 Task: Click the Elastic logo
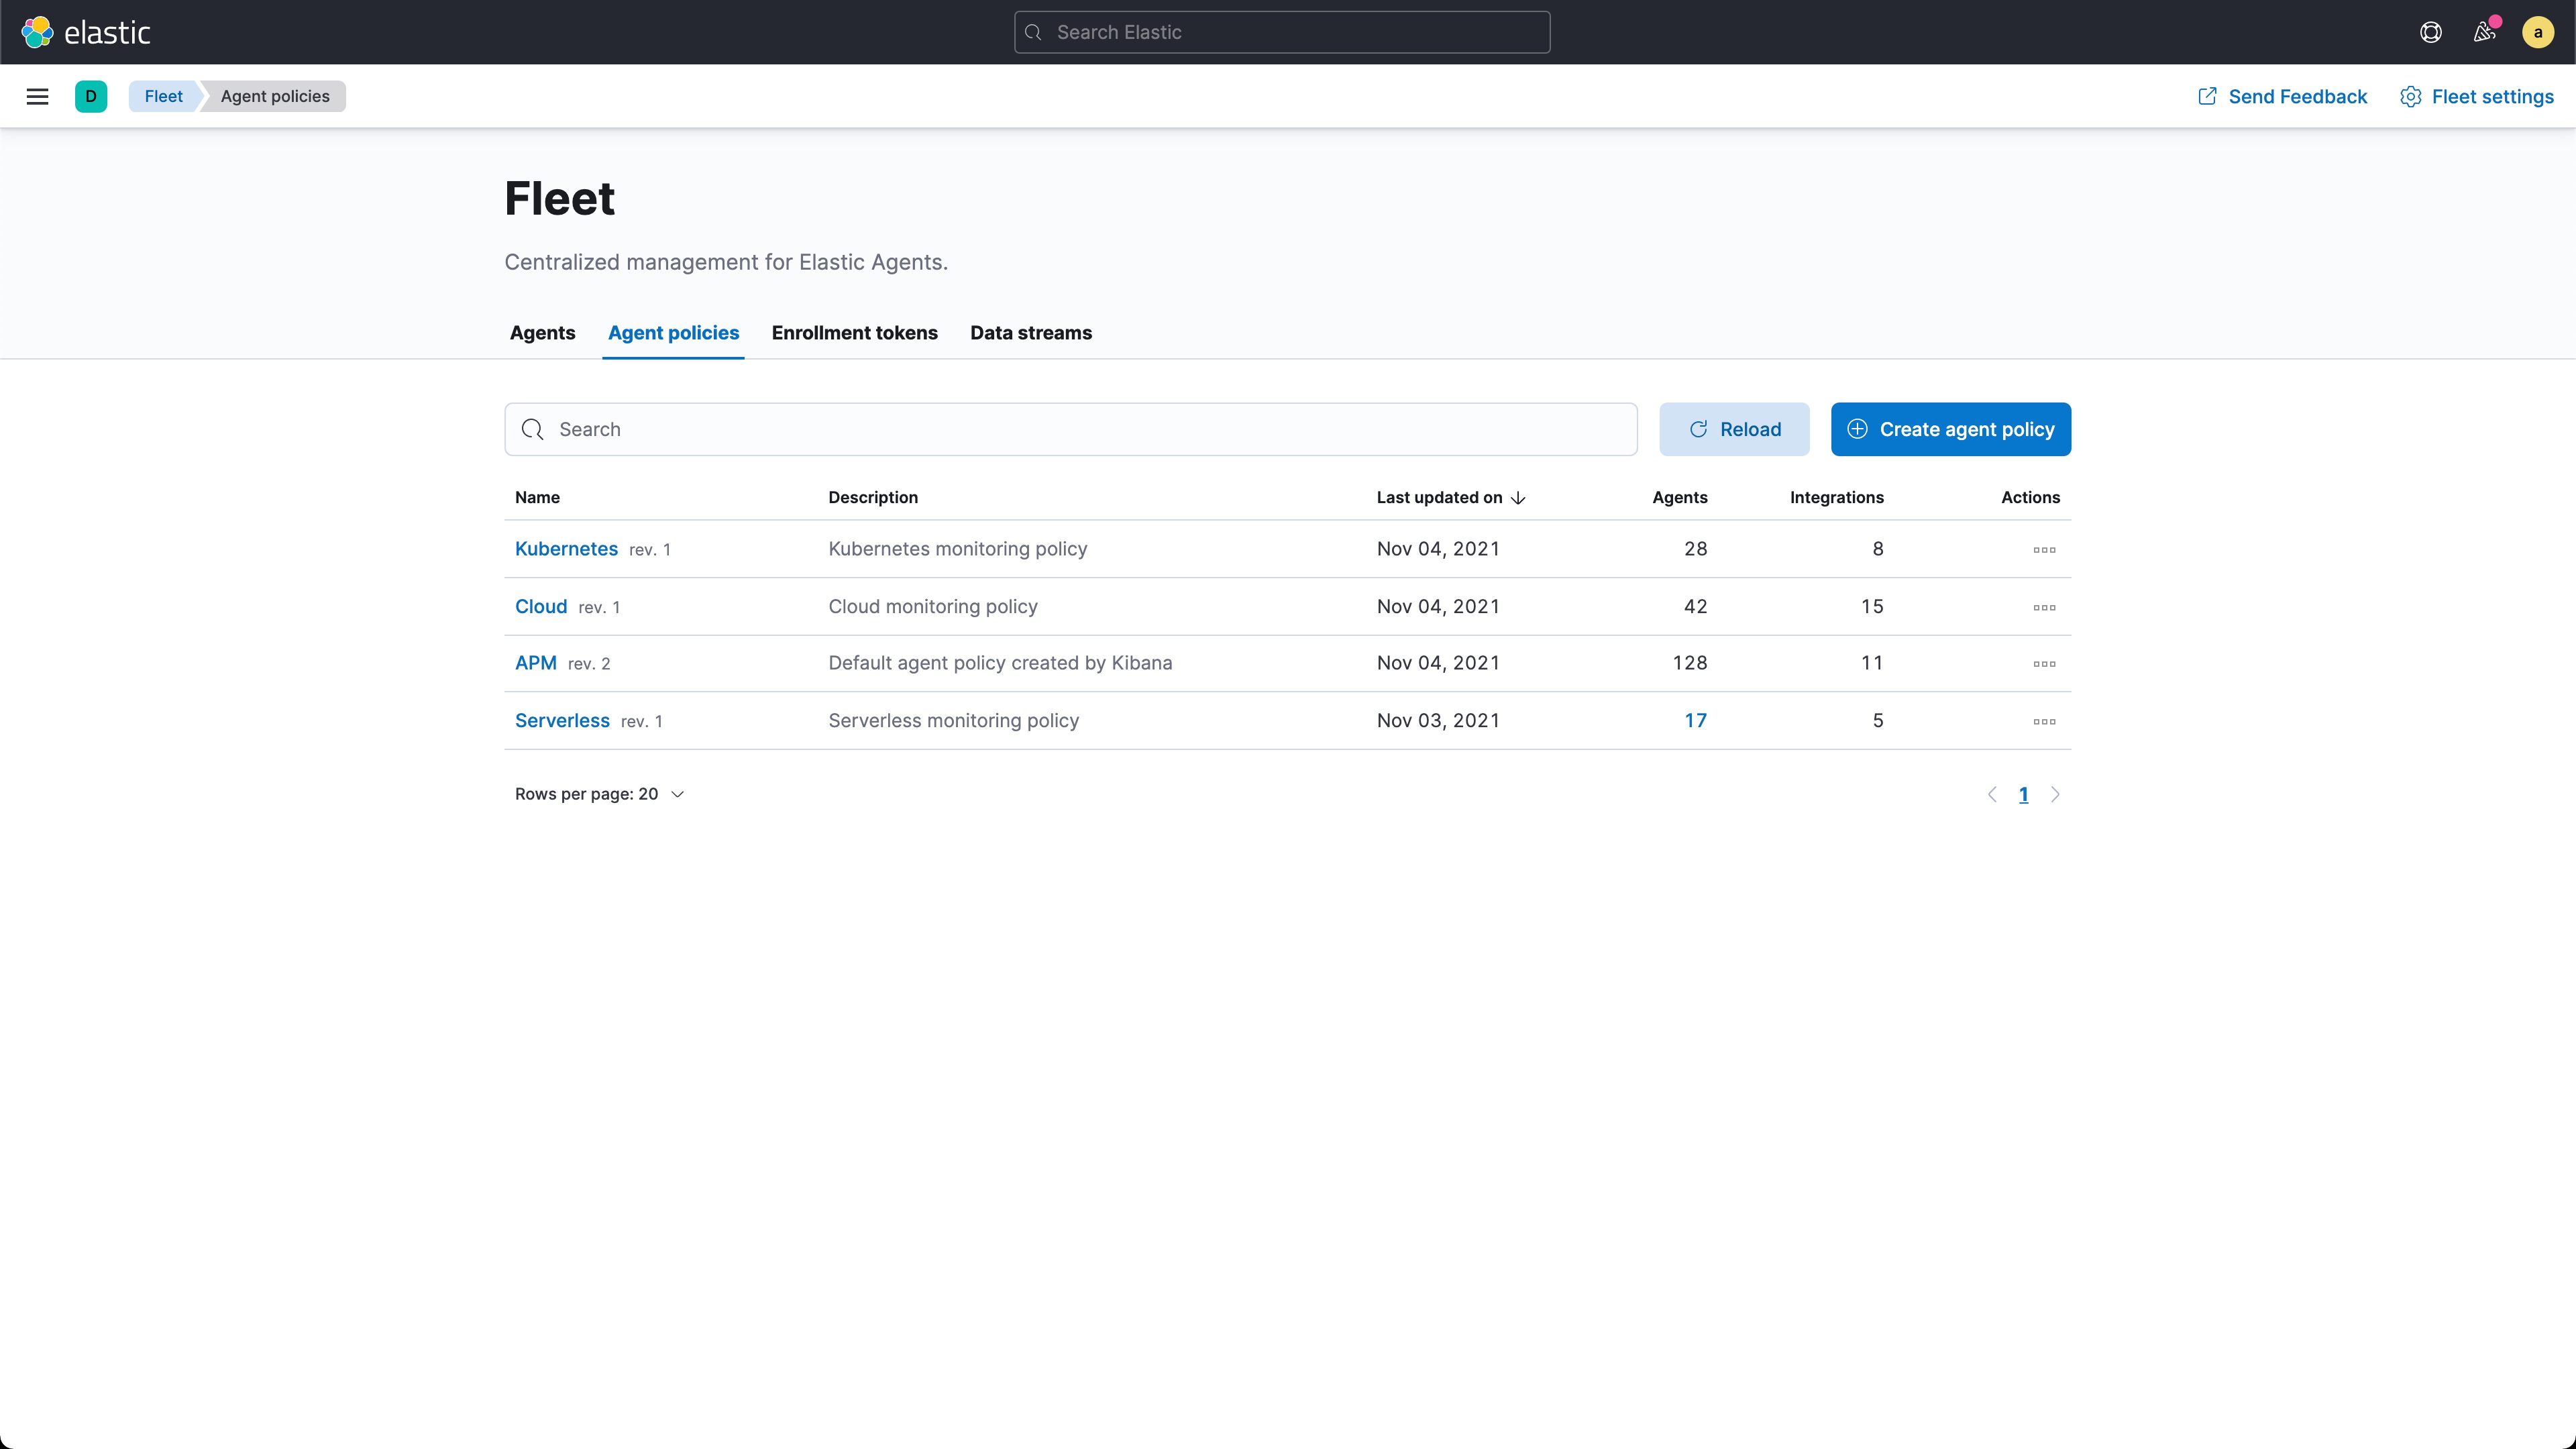pos(86,32)
